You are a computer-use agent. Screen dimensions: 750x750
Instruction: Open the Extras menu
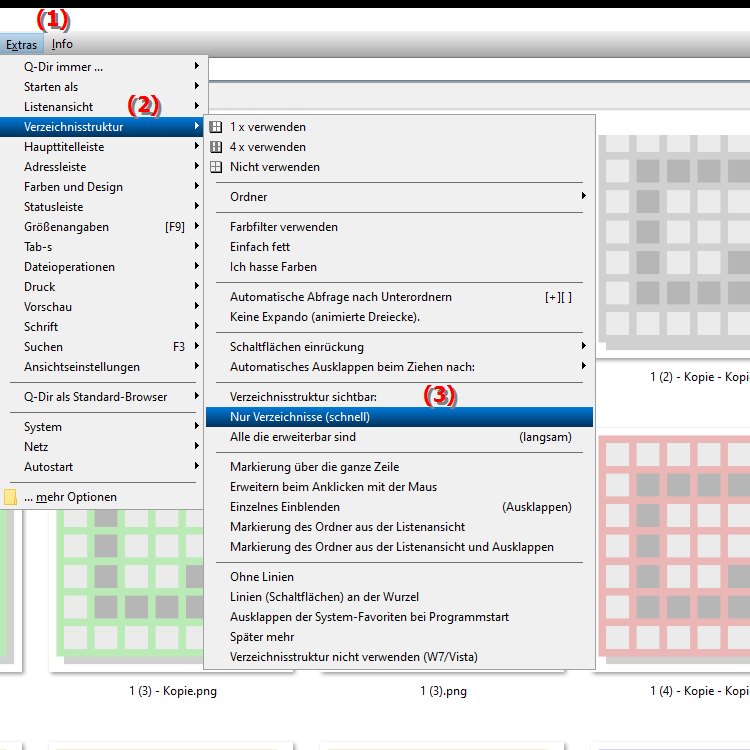tap(22, 44)
